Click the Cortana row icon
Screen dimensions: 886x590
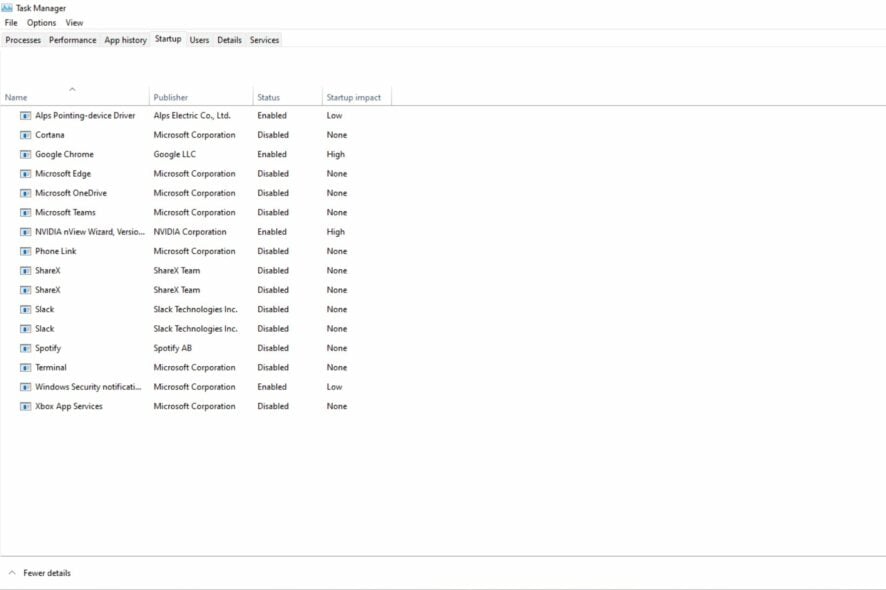25,135
